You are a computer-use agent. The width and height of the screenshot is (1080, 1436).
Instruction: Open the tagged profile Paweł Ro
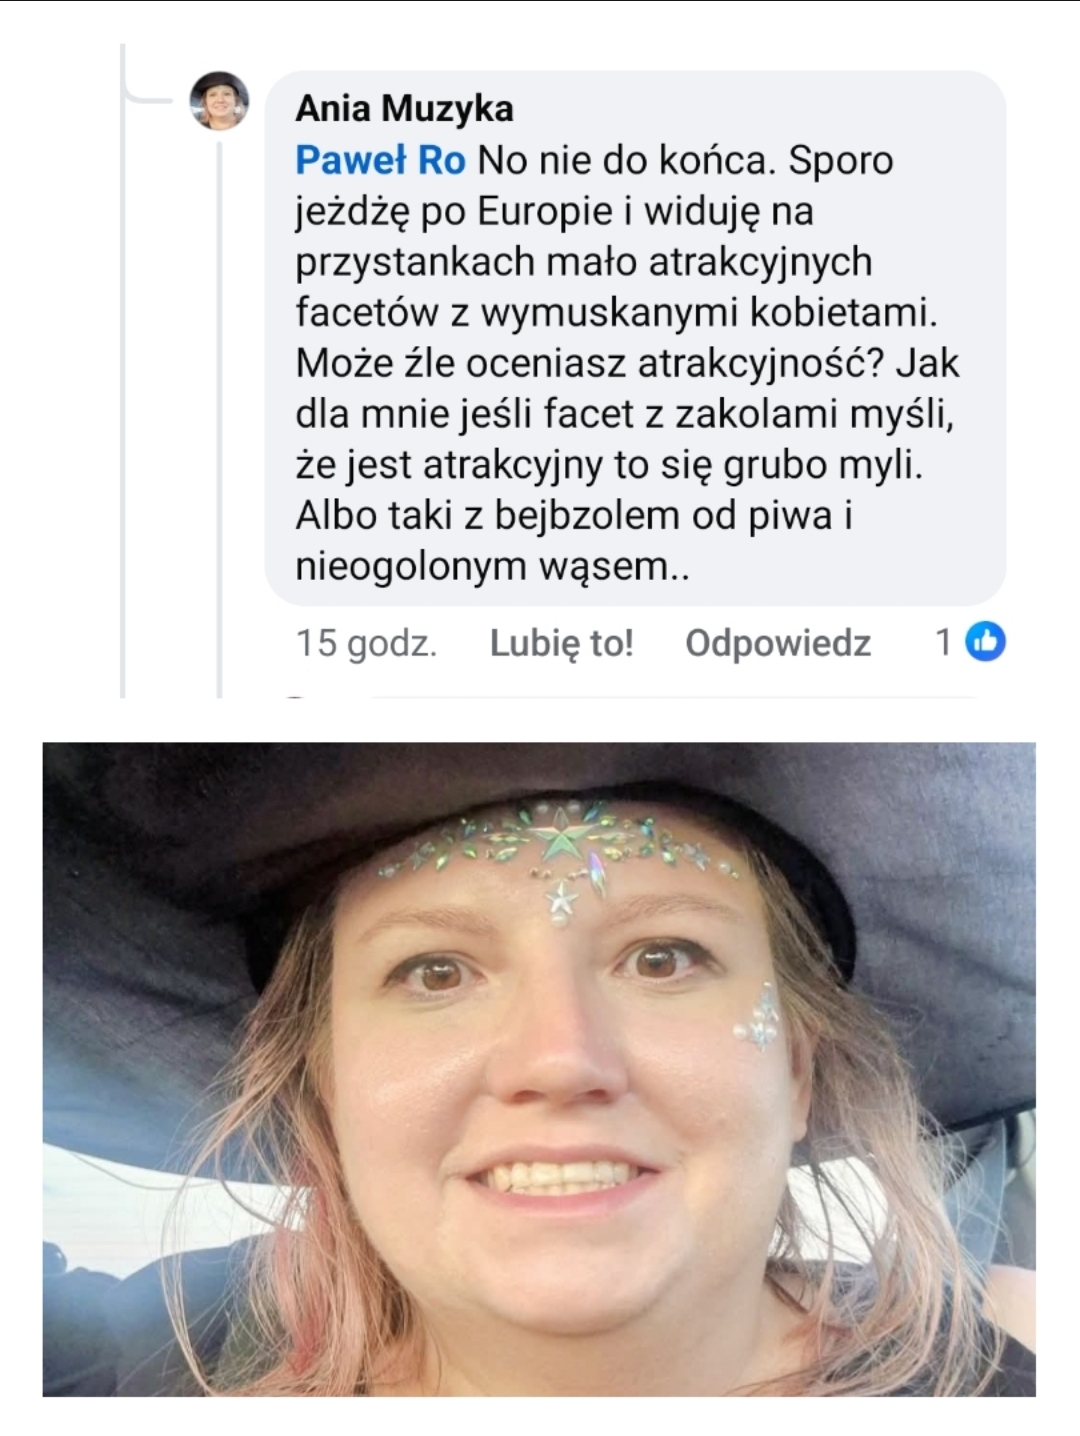tap(380, 160)
